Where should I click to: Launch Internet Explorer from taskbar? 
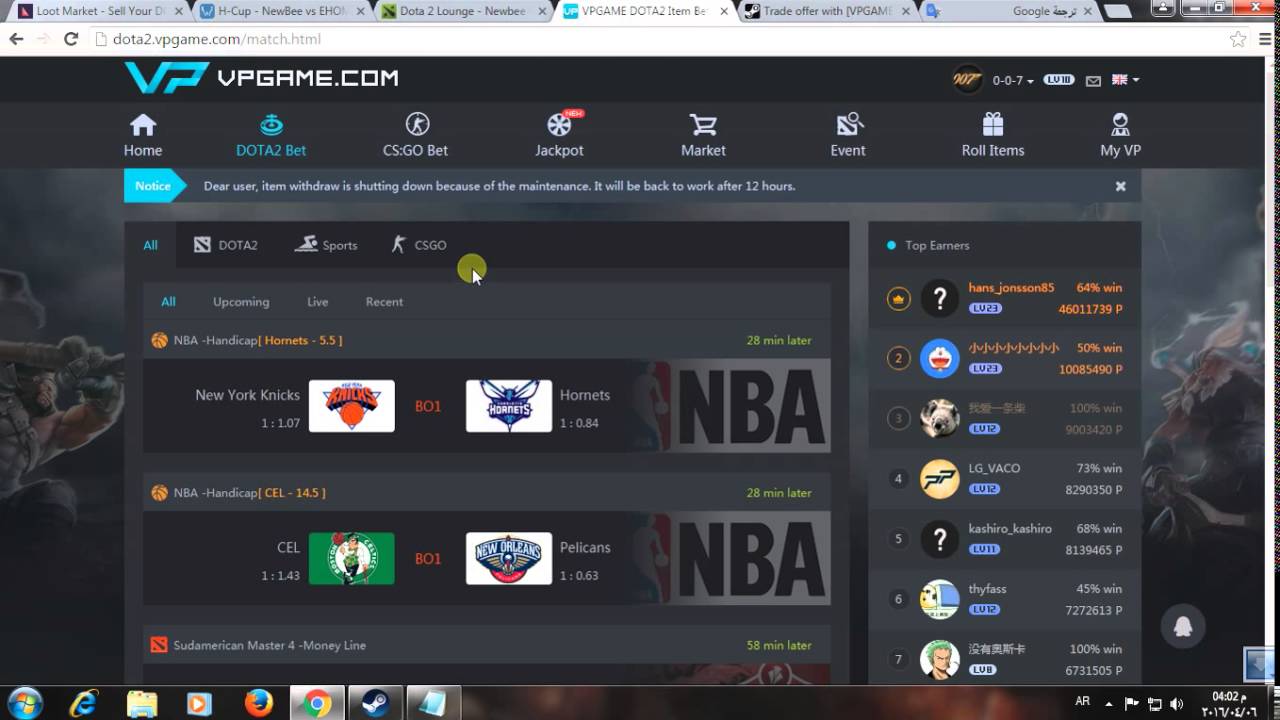[x=84, y=703]
